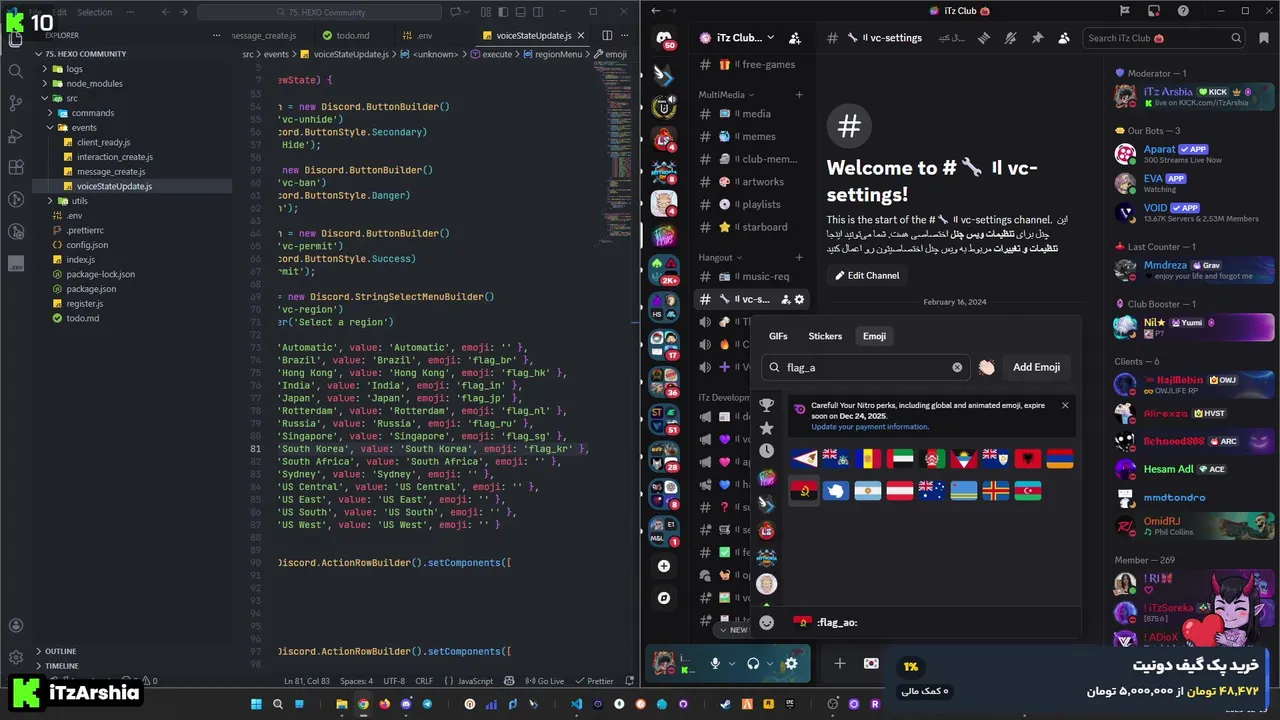Click Split Editor icon in VS Code
The width and height of the screenshot is (1280, 720).
tap(609, 35)
